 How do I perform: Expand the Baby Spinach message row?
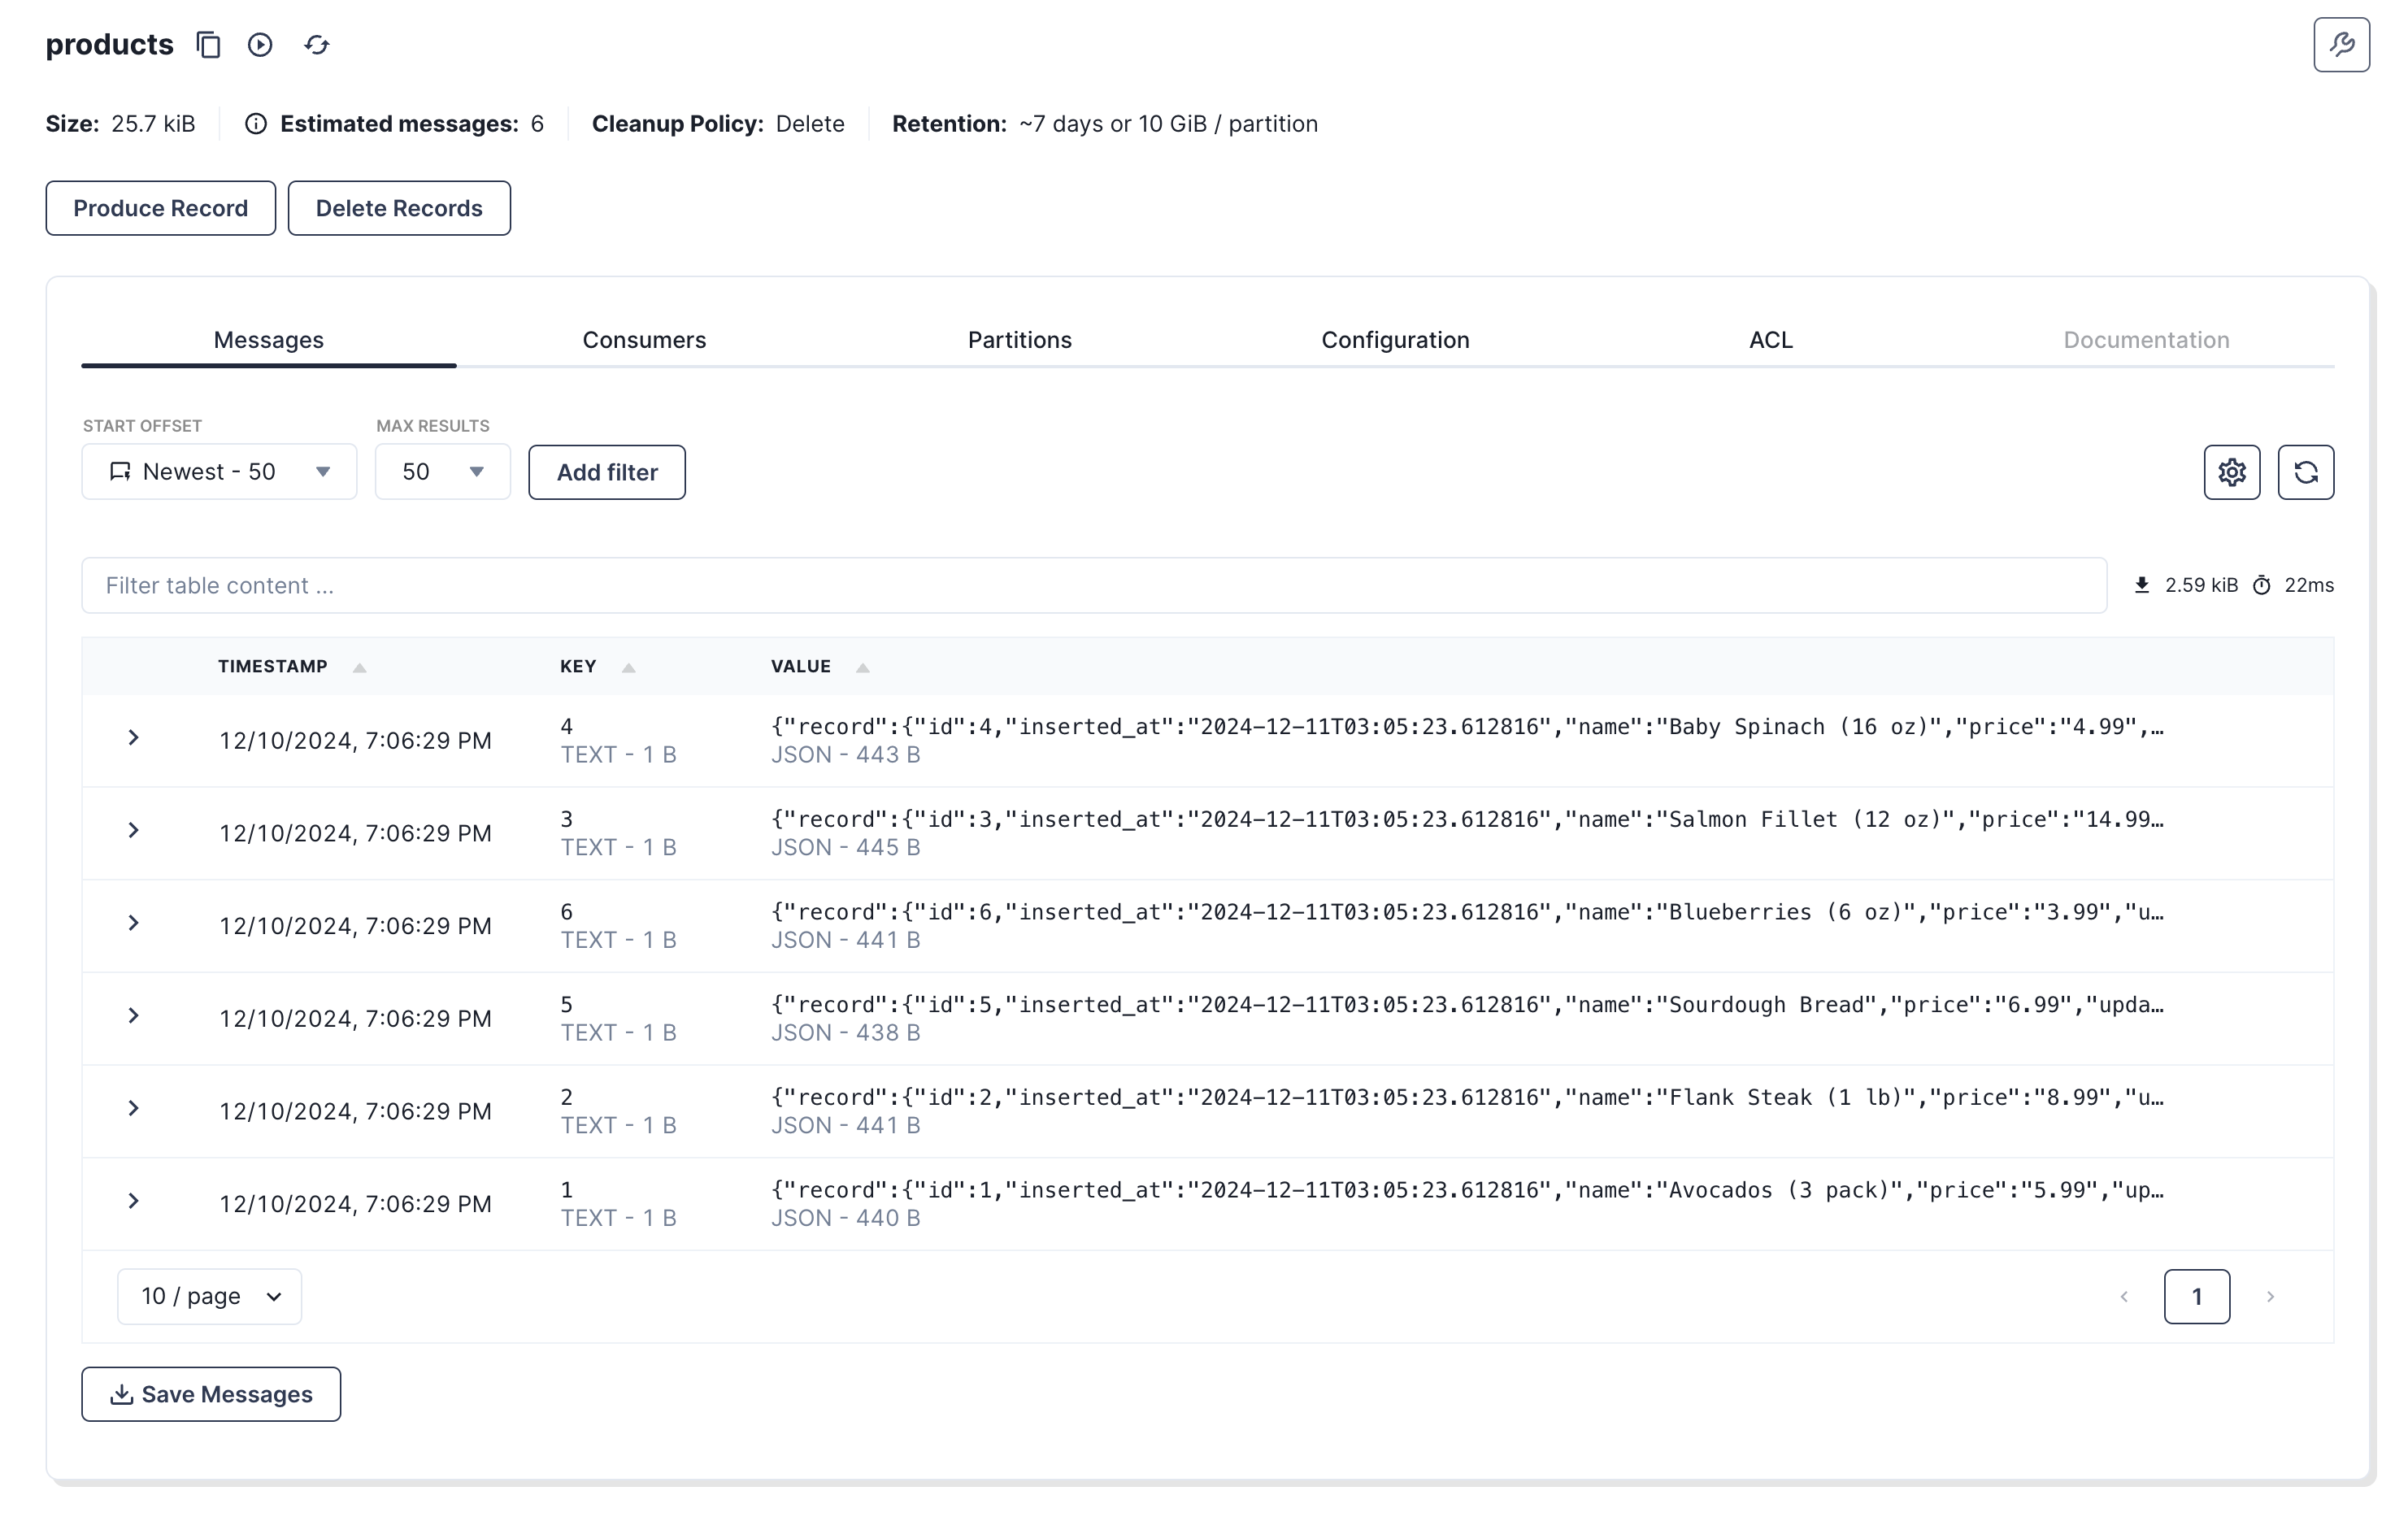[133, 738]
